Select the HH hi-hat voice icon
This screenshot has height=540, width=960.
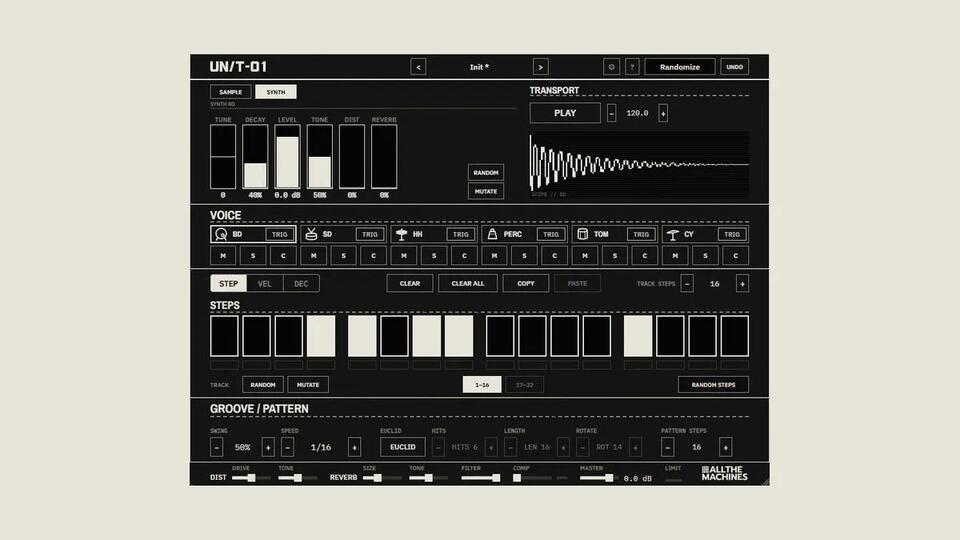402,234
